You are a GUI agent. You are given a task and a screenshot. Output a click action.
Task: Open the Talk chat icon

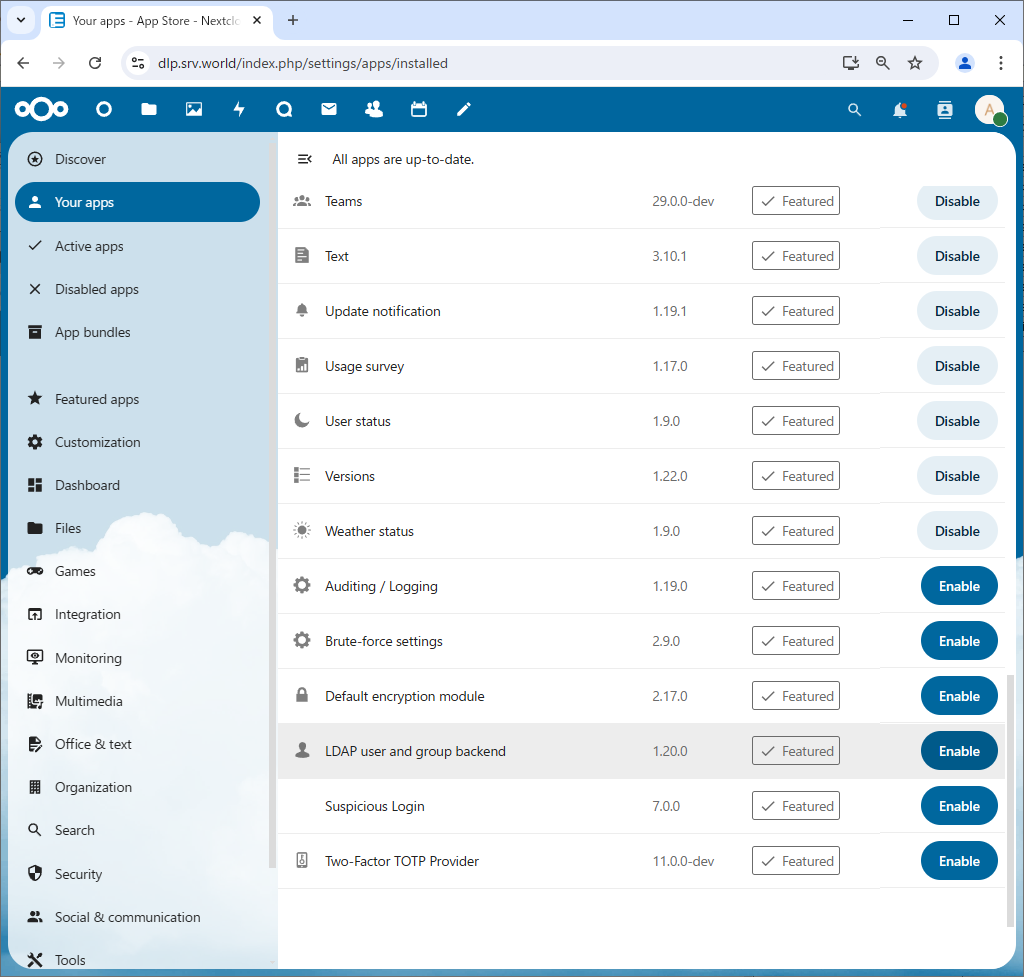[x=284, y=109]
